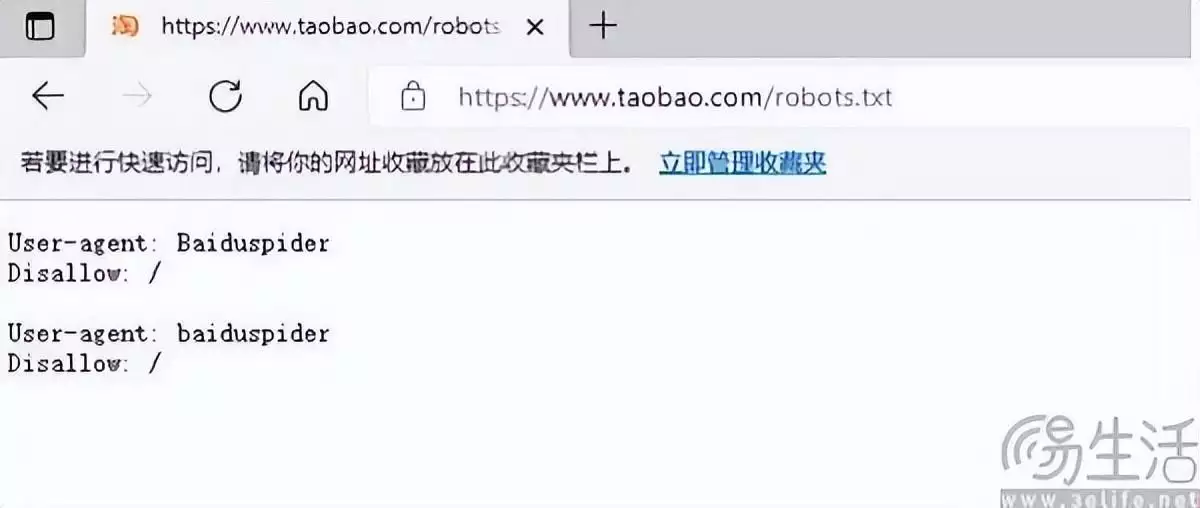View site info via the lock icon
This screenshot has height=508, width=1200.
(412, 96)
